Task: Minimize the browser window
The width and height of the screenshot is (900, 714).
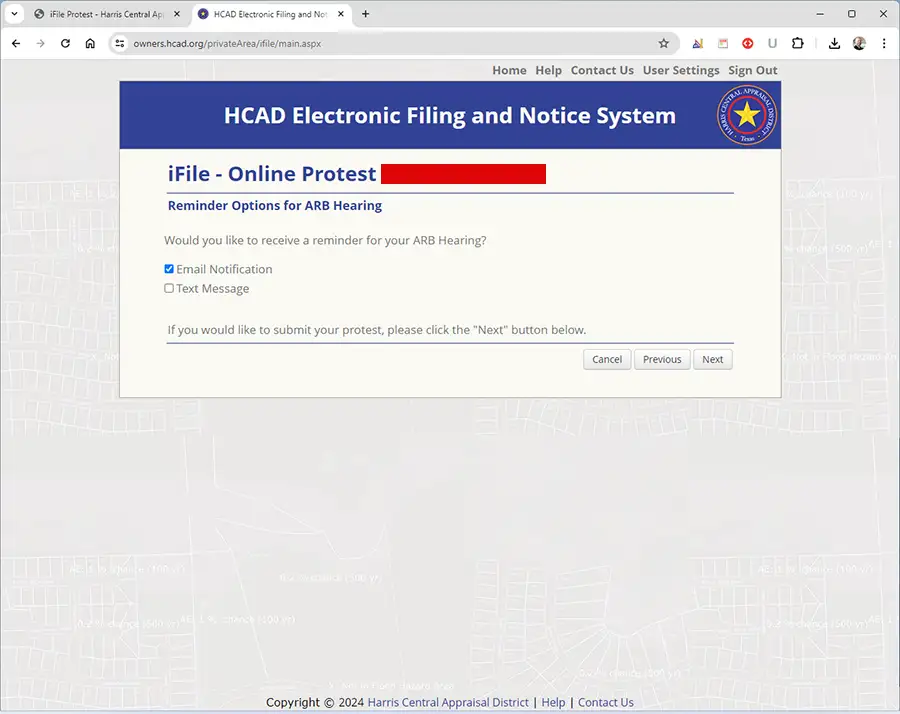Action: (820, 14)
